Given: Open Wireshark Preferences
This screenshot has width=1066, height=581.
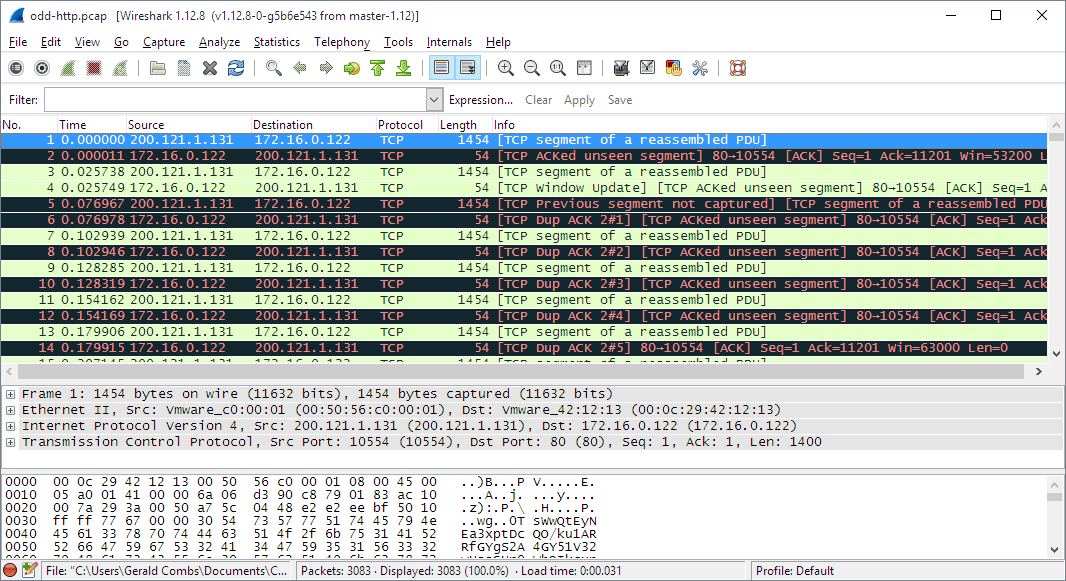Looking at the screenshot, I should coord(698,67).
